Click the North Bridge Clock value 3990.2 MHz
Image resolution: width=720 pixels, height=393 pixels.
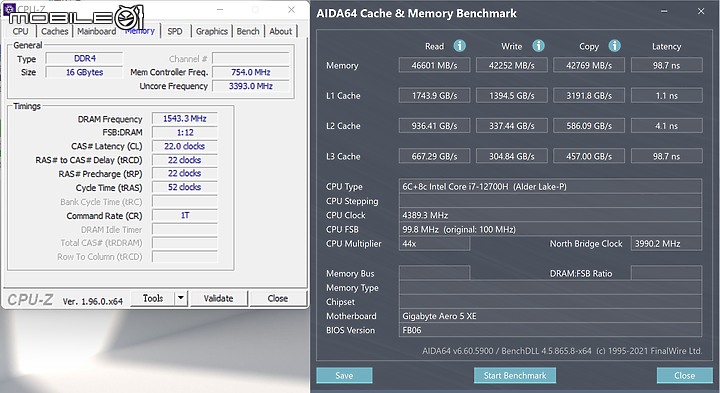click(x=667, y=243)
